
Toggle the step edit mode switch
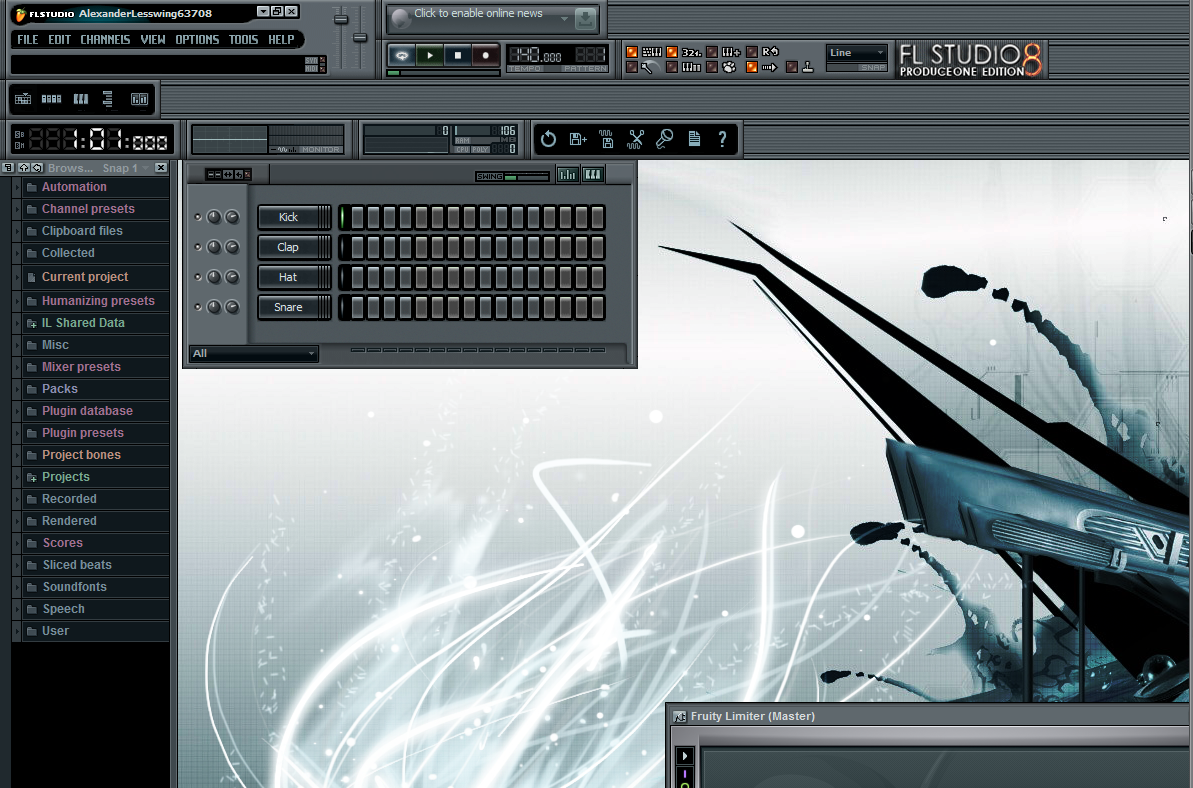click(x=672, y=67)
